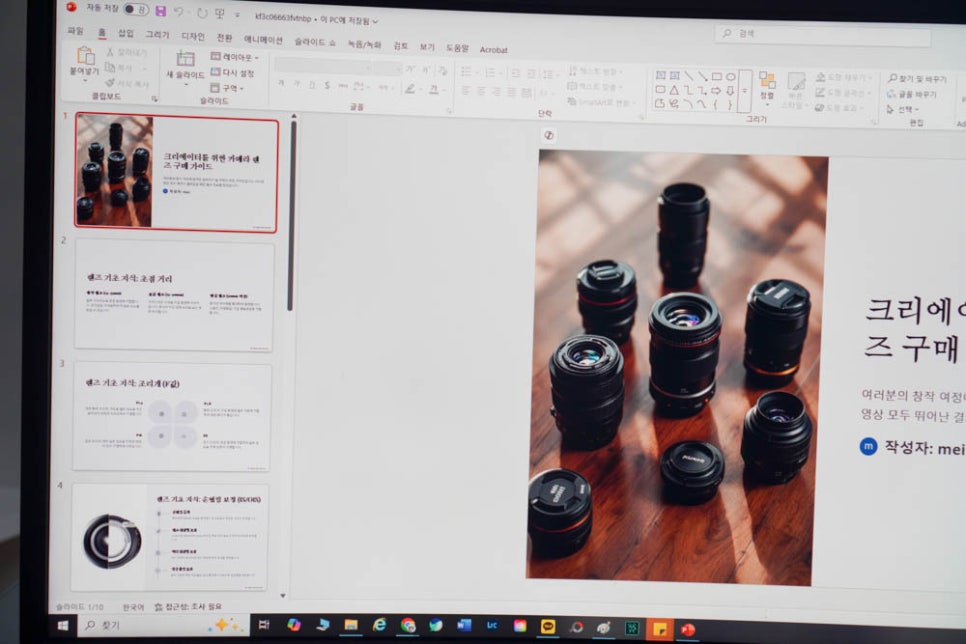Select the right arrow shape
The width and height of the screenshot is (966, 644).
pos(716,91)
